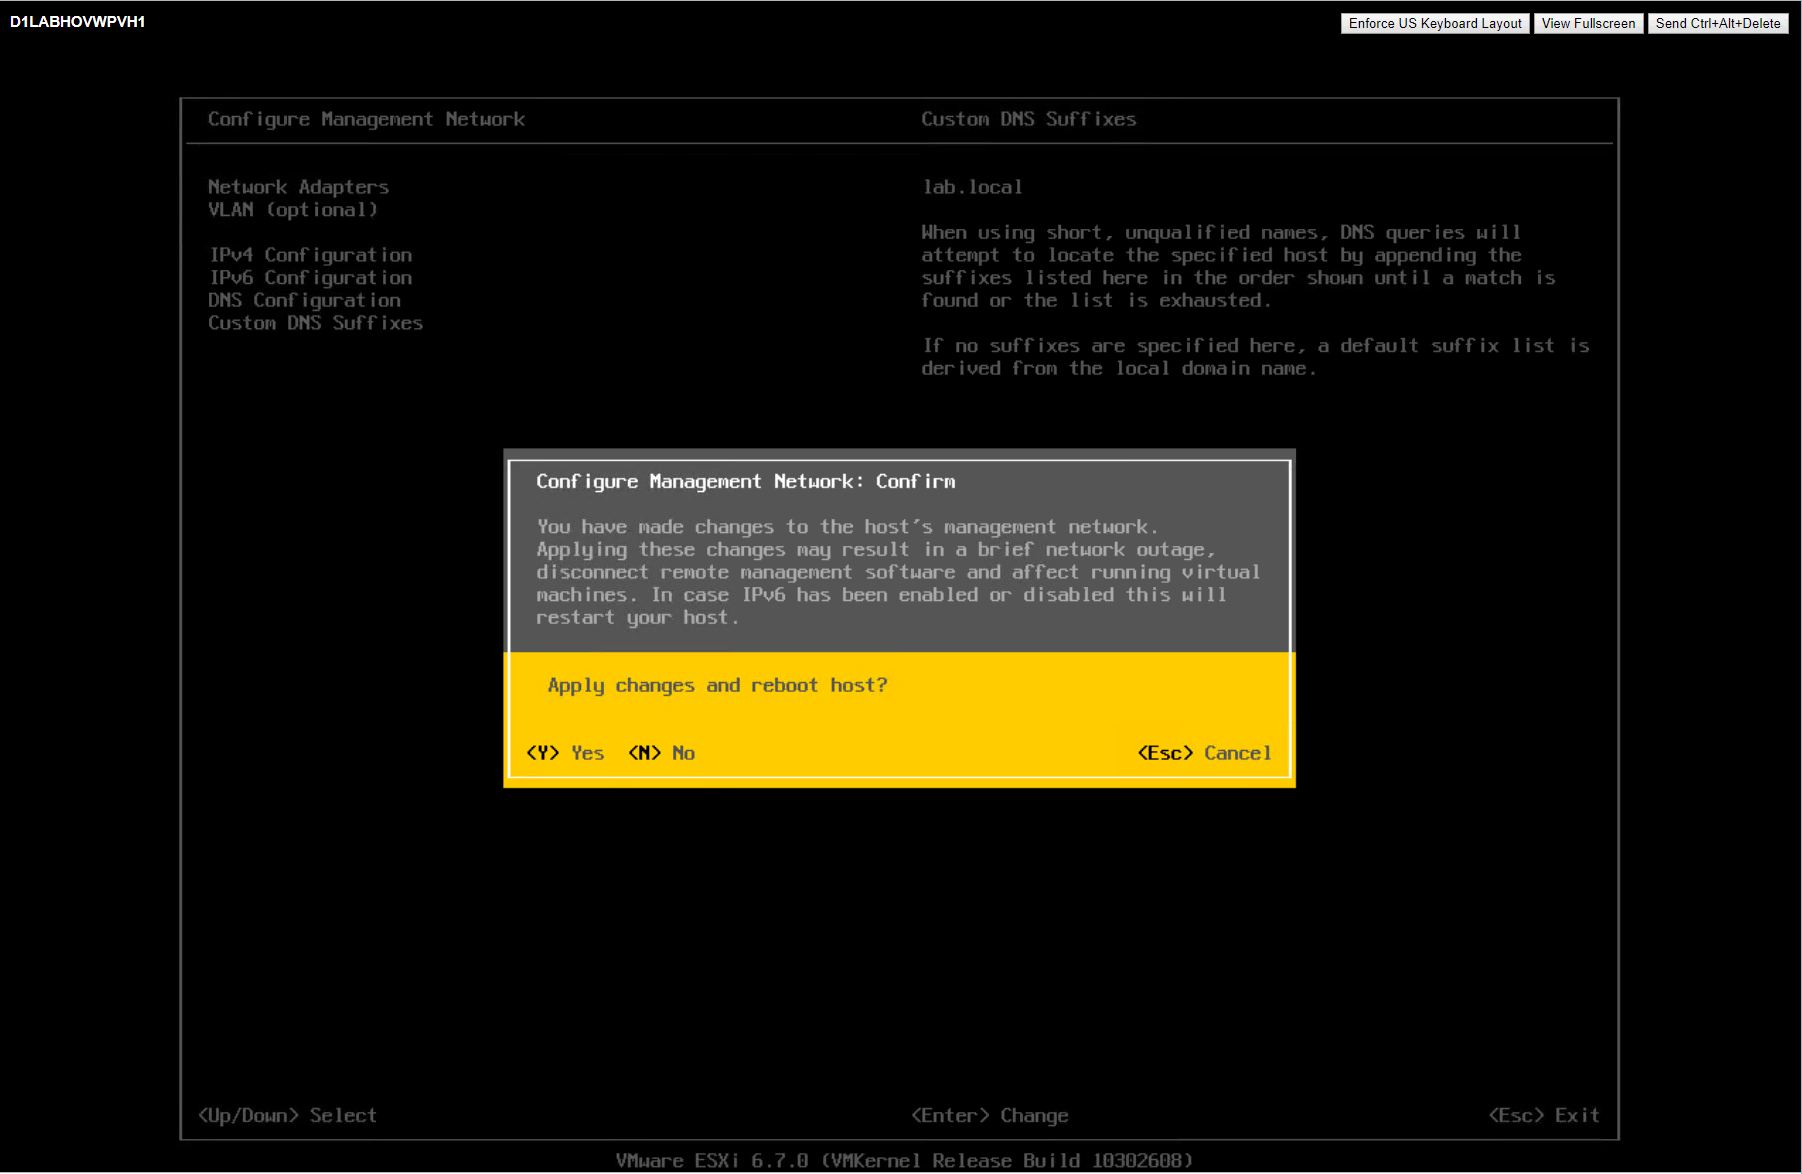
Task: Open DNS Configuration menu item
Action: [x=304, y=301]
